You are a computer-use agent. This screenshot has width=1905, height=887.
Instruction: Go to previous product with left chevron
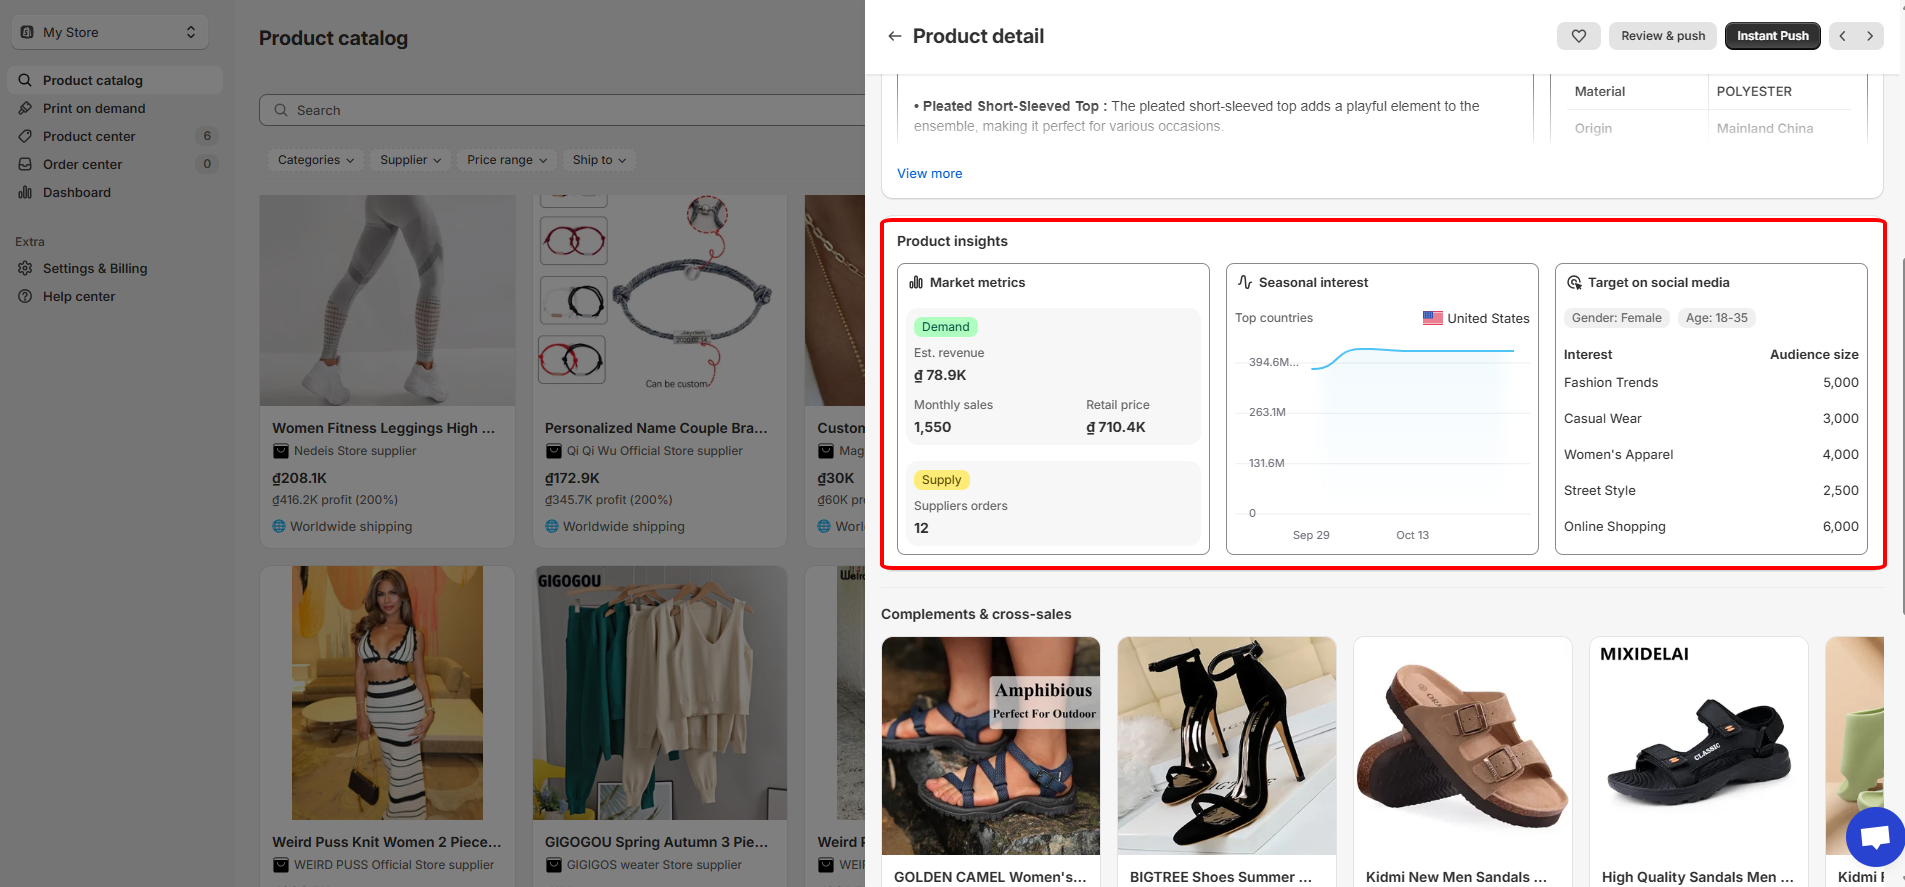[x=1842, y=36]
